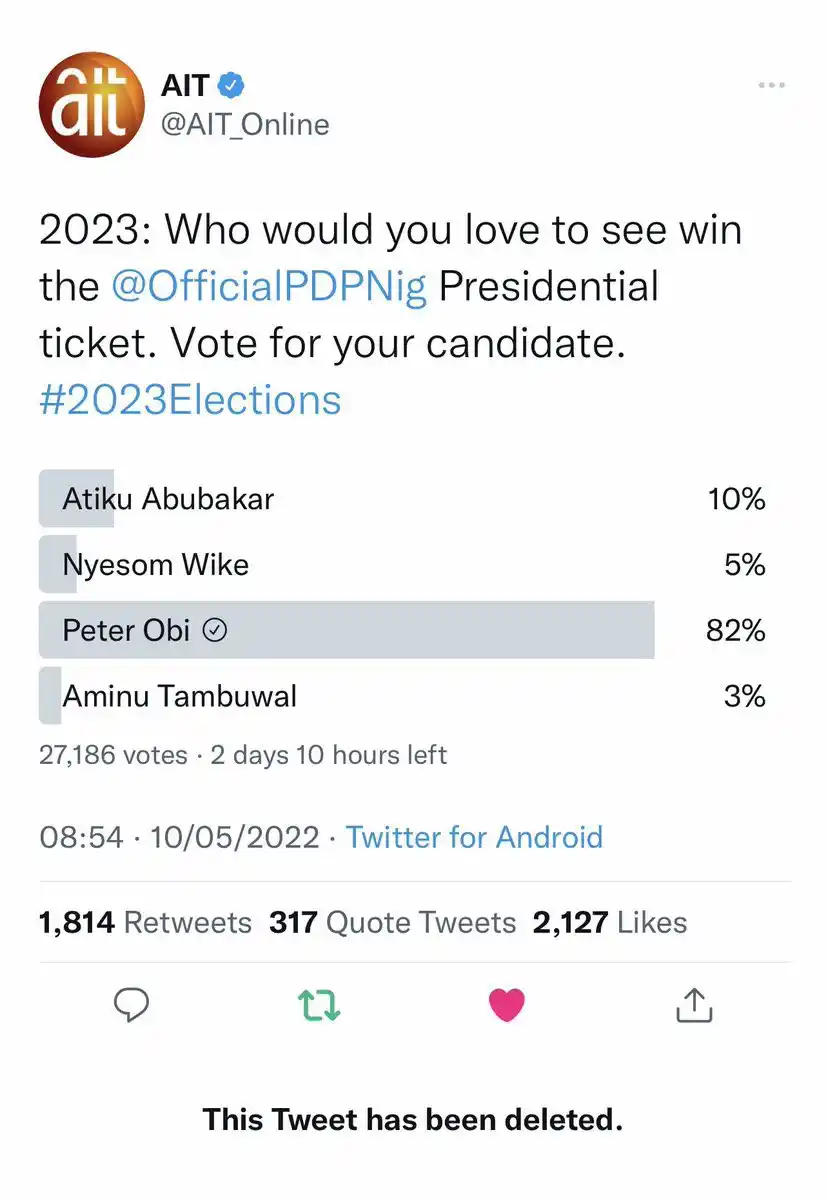The image size is (828, 1199).
Task: Open the tweet options with the three-dot icon
Action: (771, 84)
